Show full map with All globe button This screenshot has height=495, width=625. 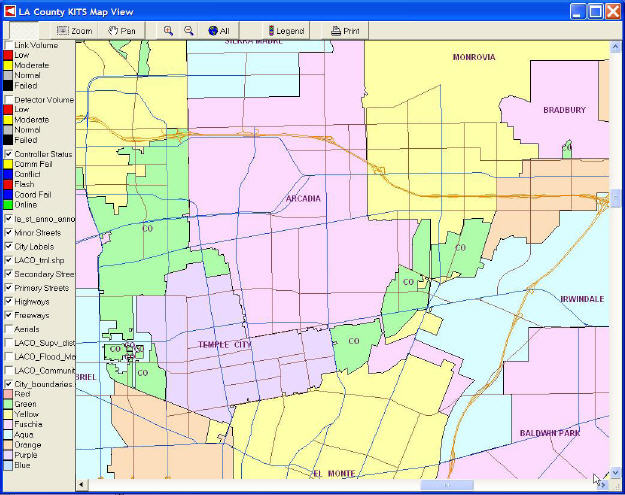(219, 31)
